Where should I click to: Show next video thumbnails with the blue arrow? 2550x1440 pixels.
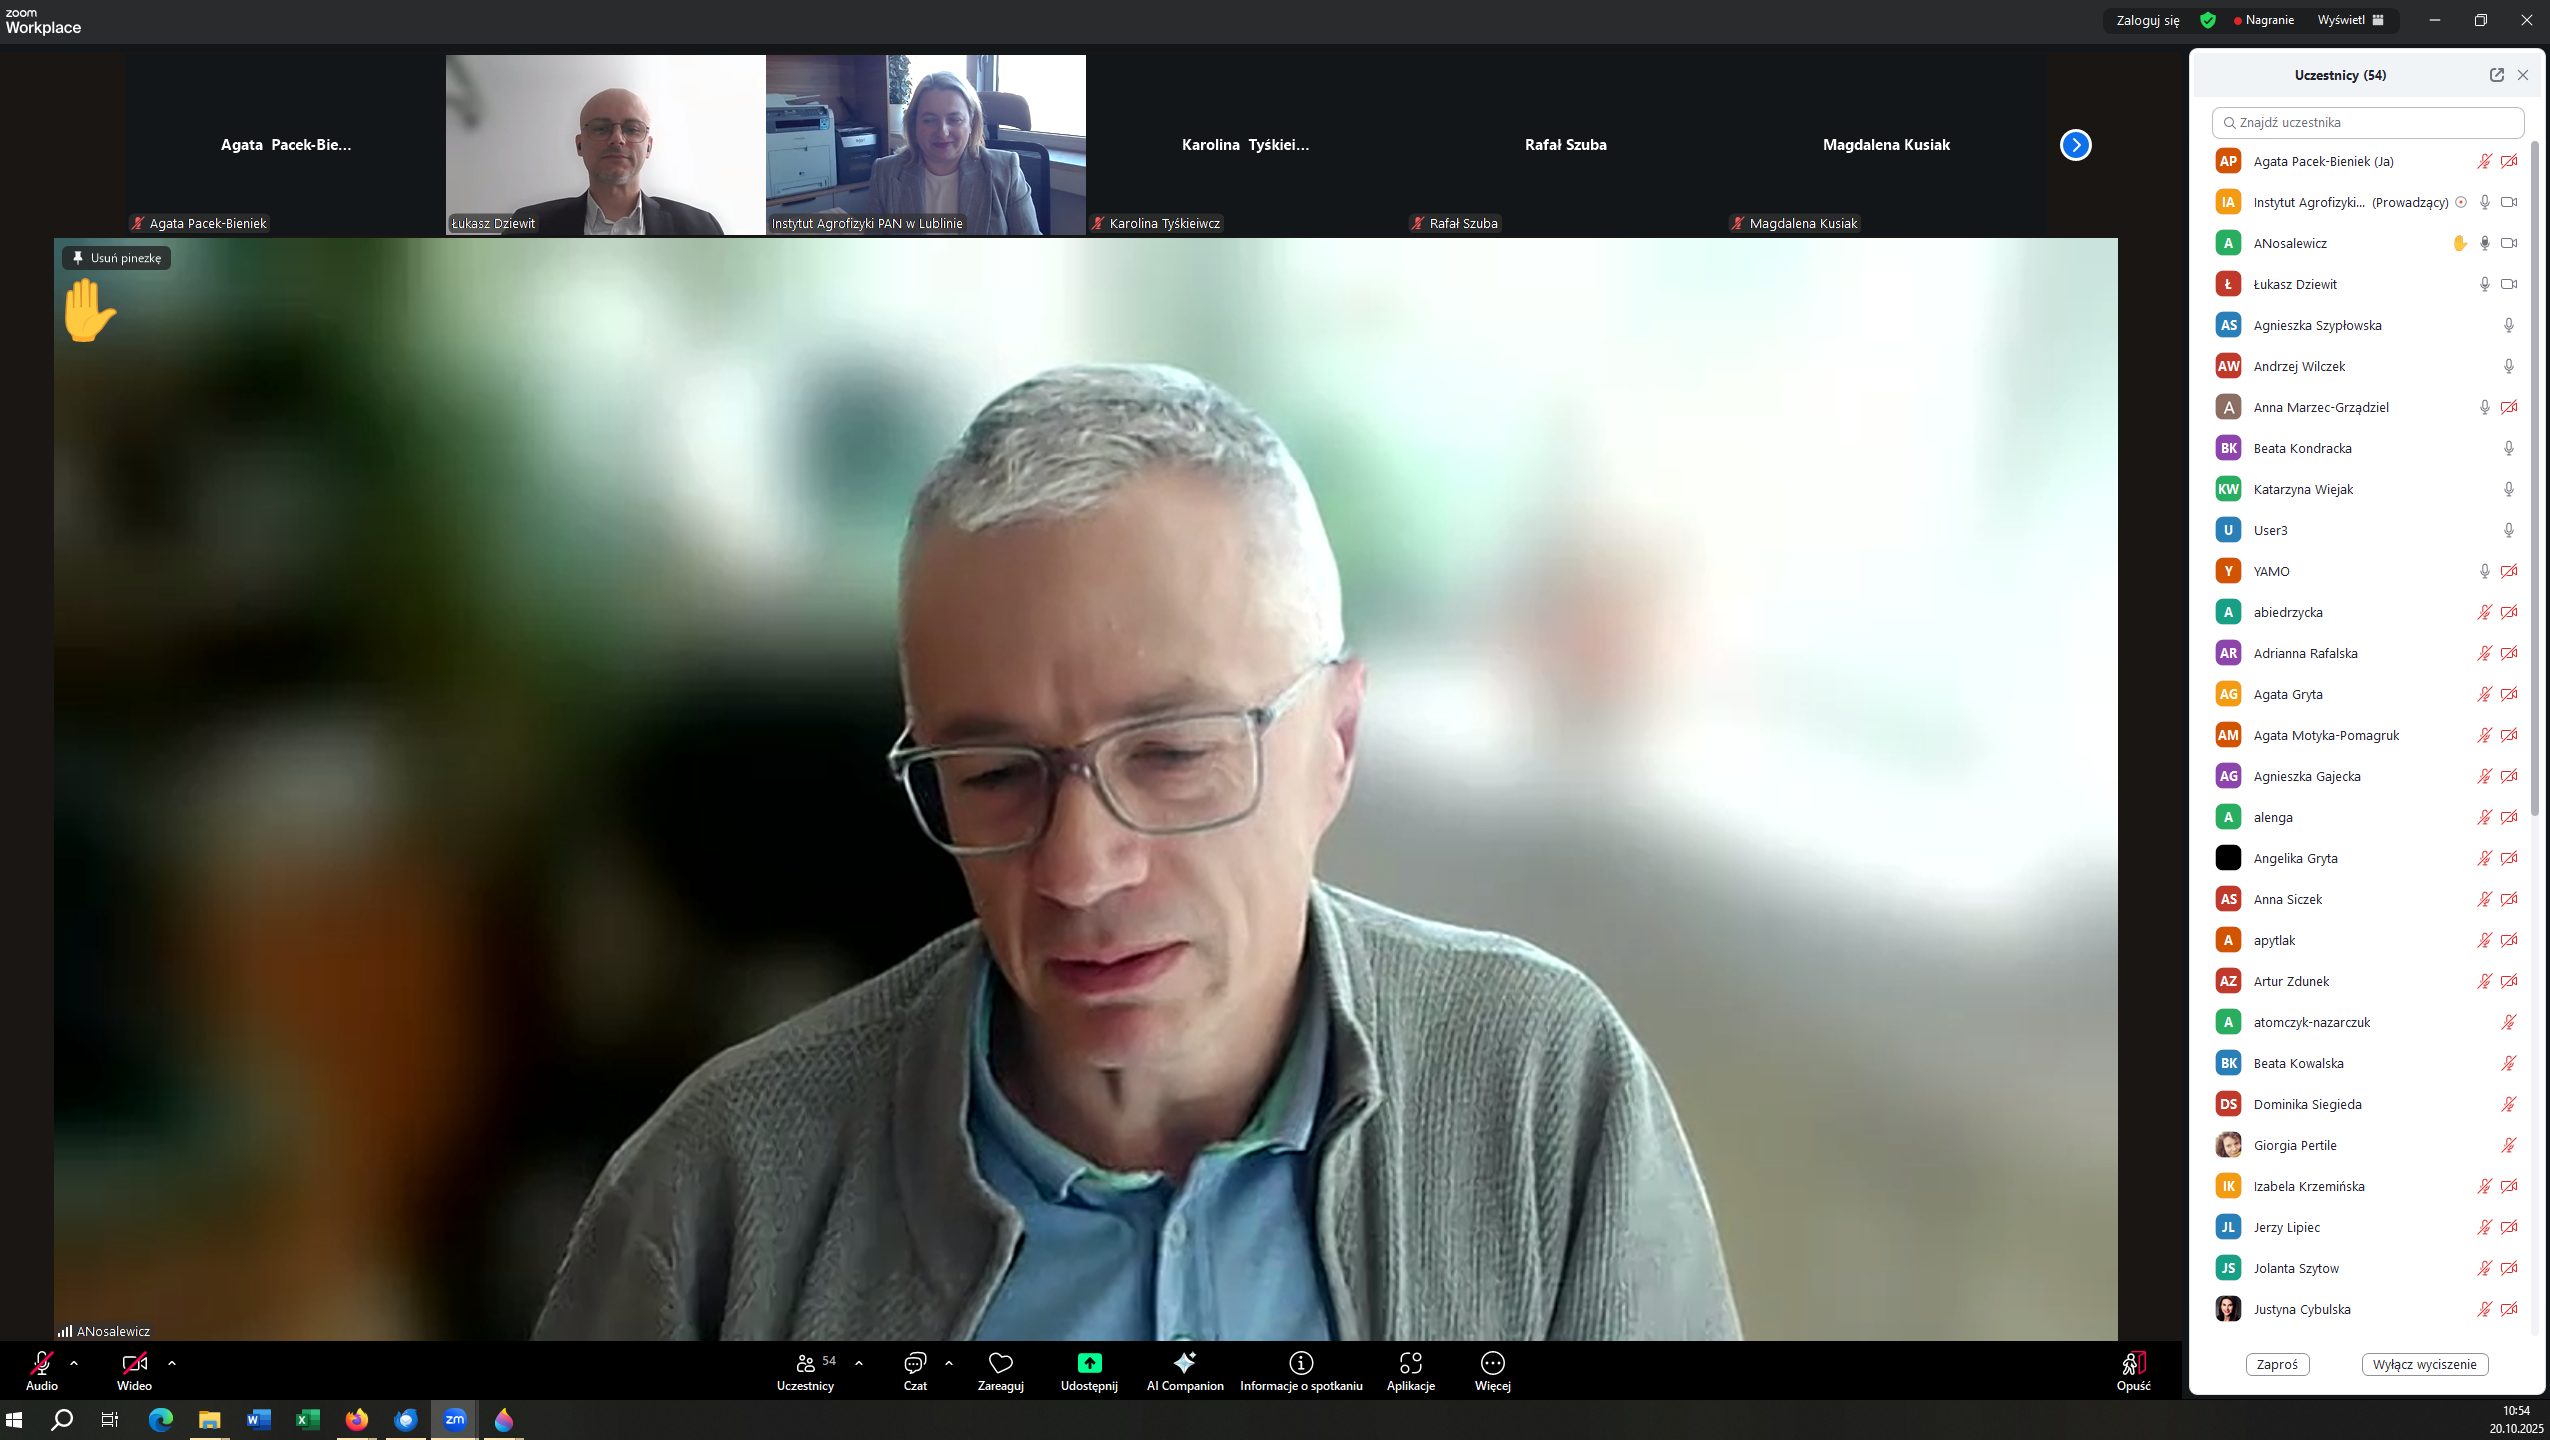click(x=2075, y=145)
